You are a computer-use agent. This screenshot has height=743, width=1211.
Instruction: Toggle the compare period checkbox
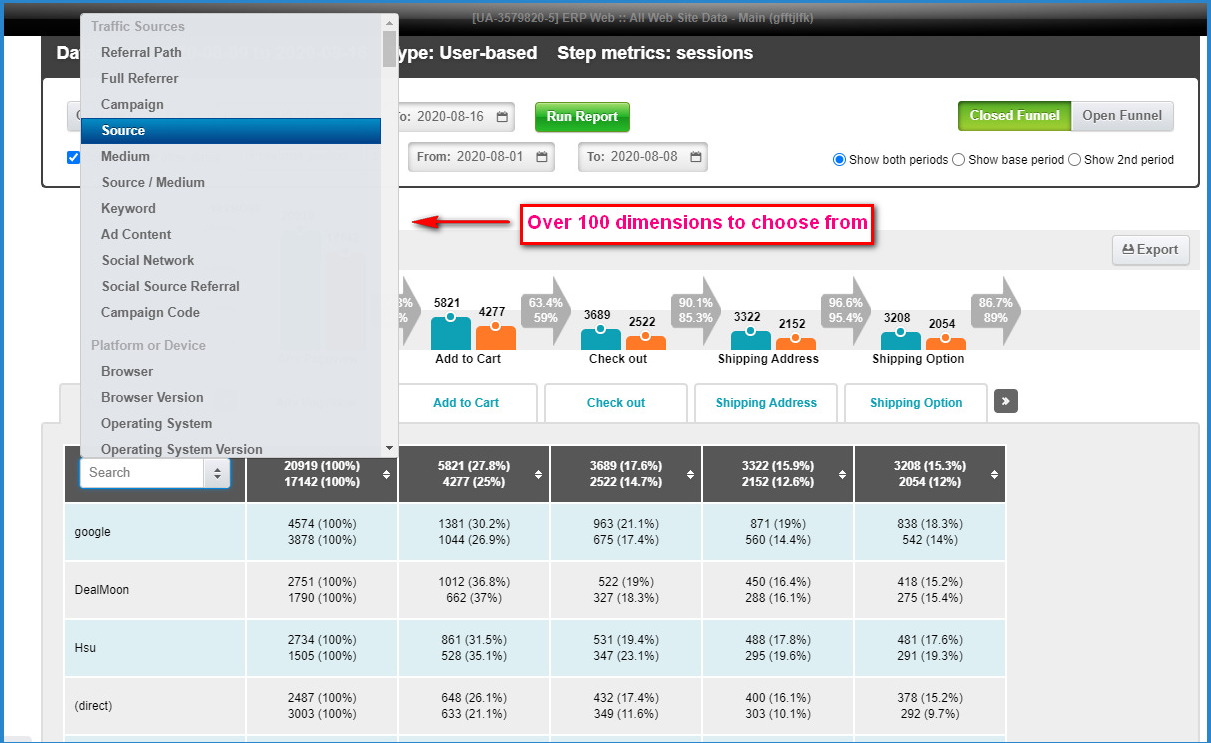pyautogui.click(x=73, y=157)
